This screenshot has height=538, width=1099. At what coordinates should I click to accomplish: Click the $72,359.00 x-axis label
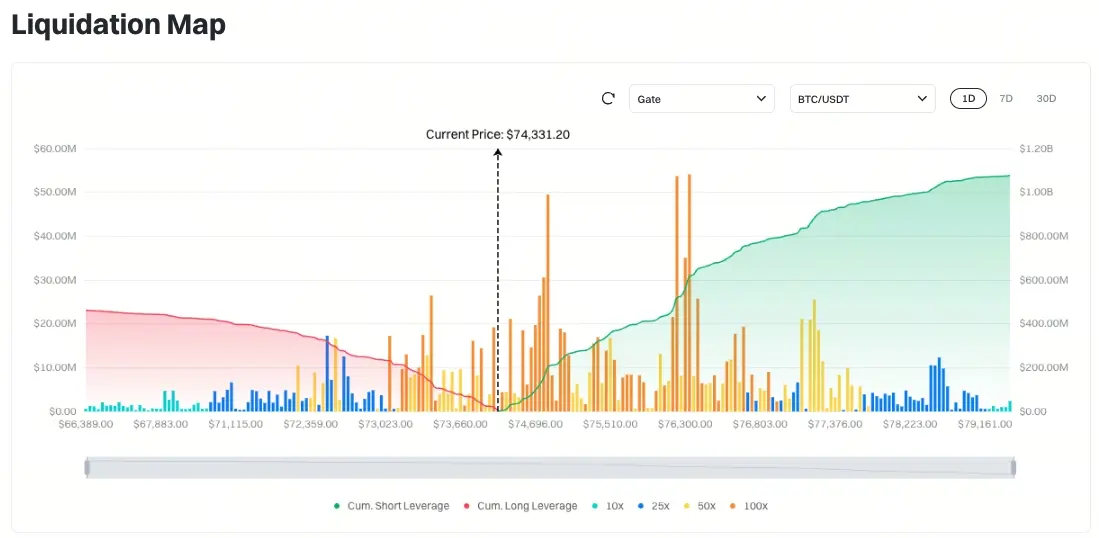pyautogui.click(x=310, y=425)
